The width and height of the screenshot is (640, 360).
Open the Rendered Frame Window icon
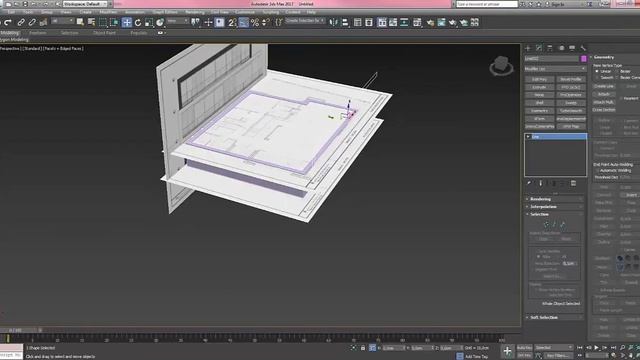tap(441, 22)
